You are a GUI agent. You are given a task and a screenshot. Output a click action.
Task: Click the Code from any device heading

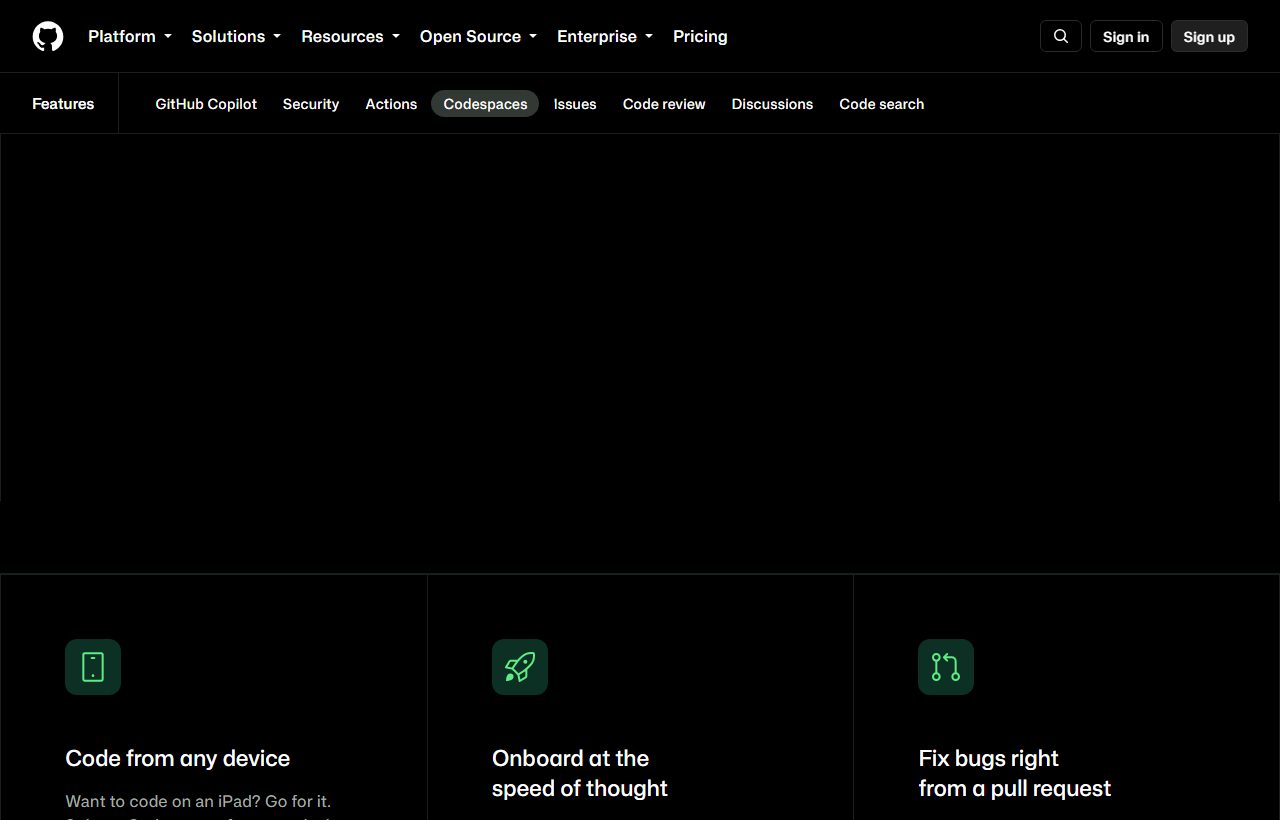[x=178, y=758]
